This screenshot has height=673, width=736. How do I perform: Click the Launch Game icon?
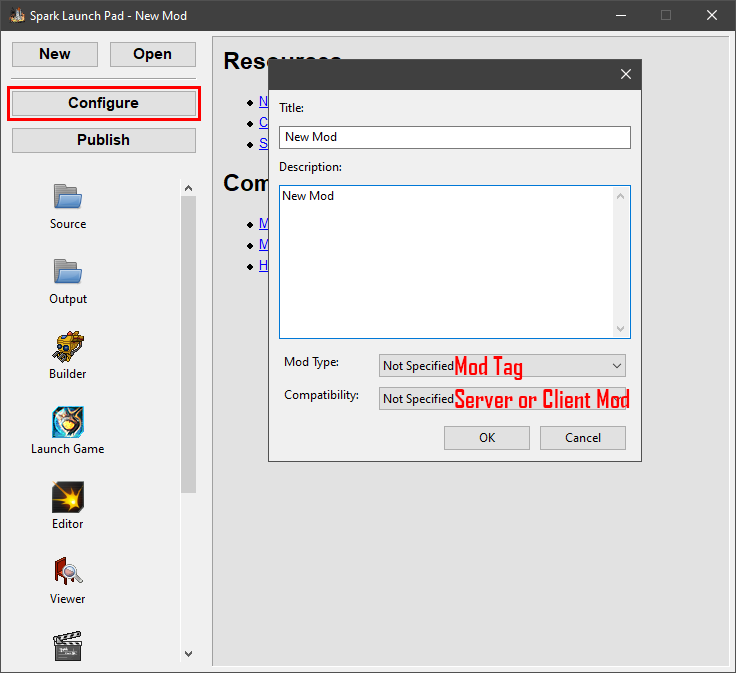coord(68,421)
